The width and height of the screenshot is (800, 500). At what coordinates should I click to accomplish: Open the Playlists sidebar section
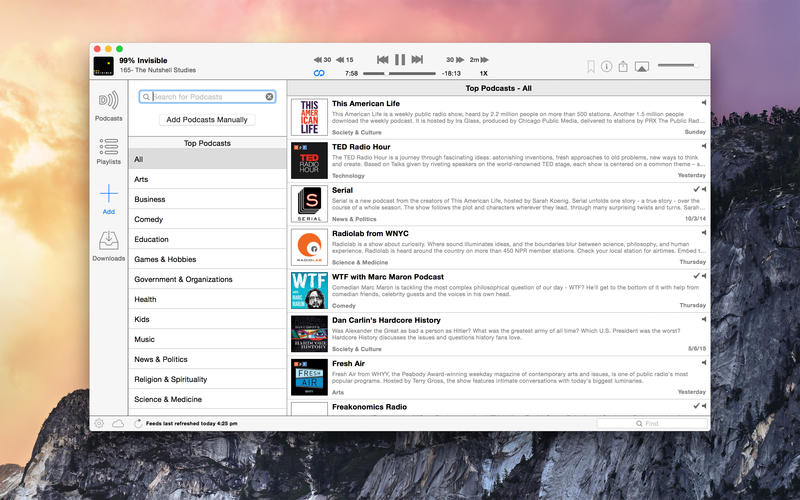point(108,150)
